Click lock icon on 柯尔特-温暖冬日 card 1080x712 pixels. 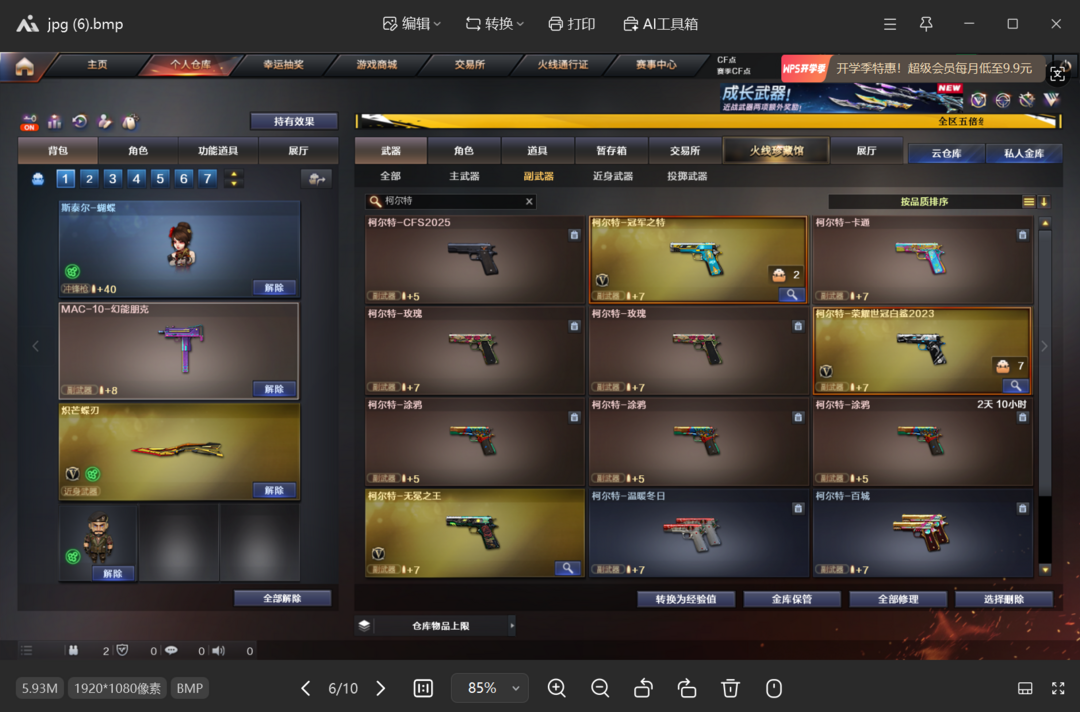click(798, 508)
